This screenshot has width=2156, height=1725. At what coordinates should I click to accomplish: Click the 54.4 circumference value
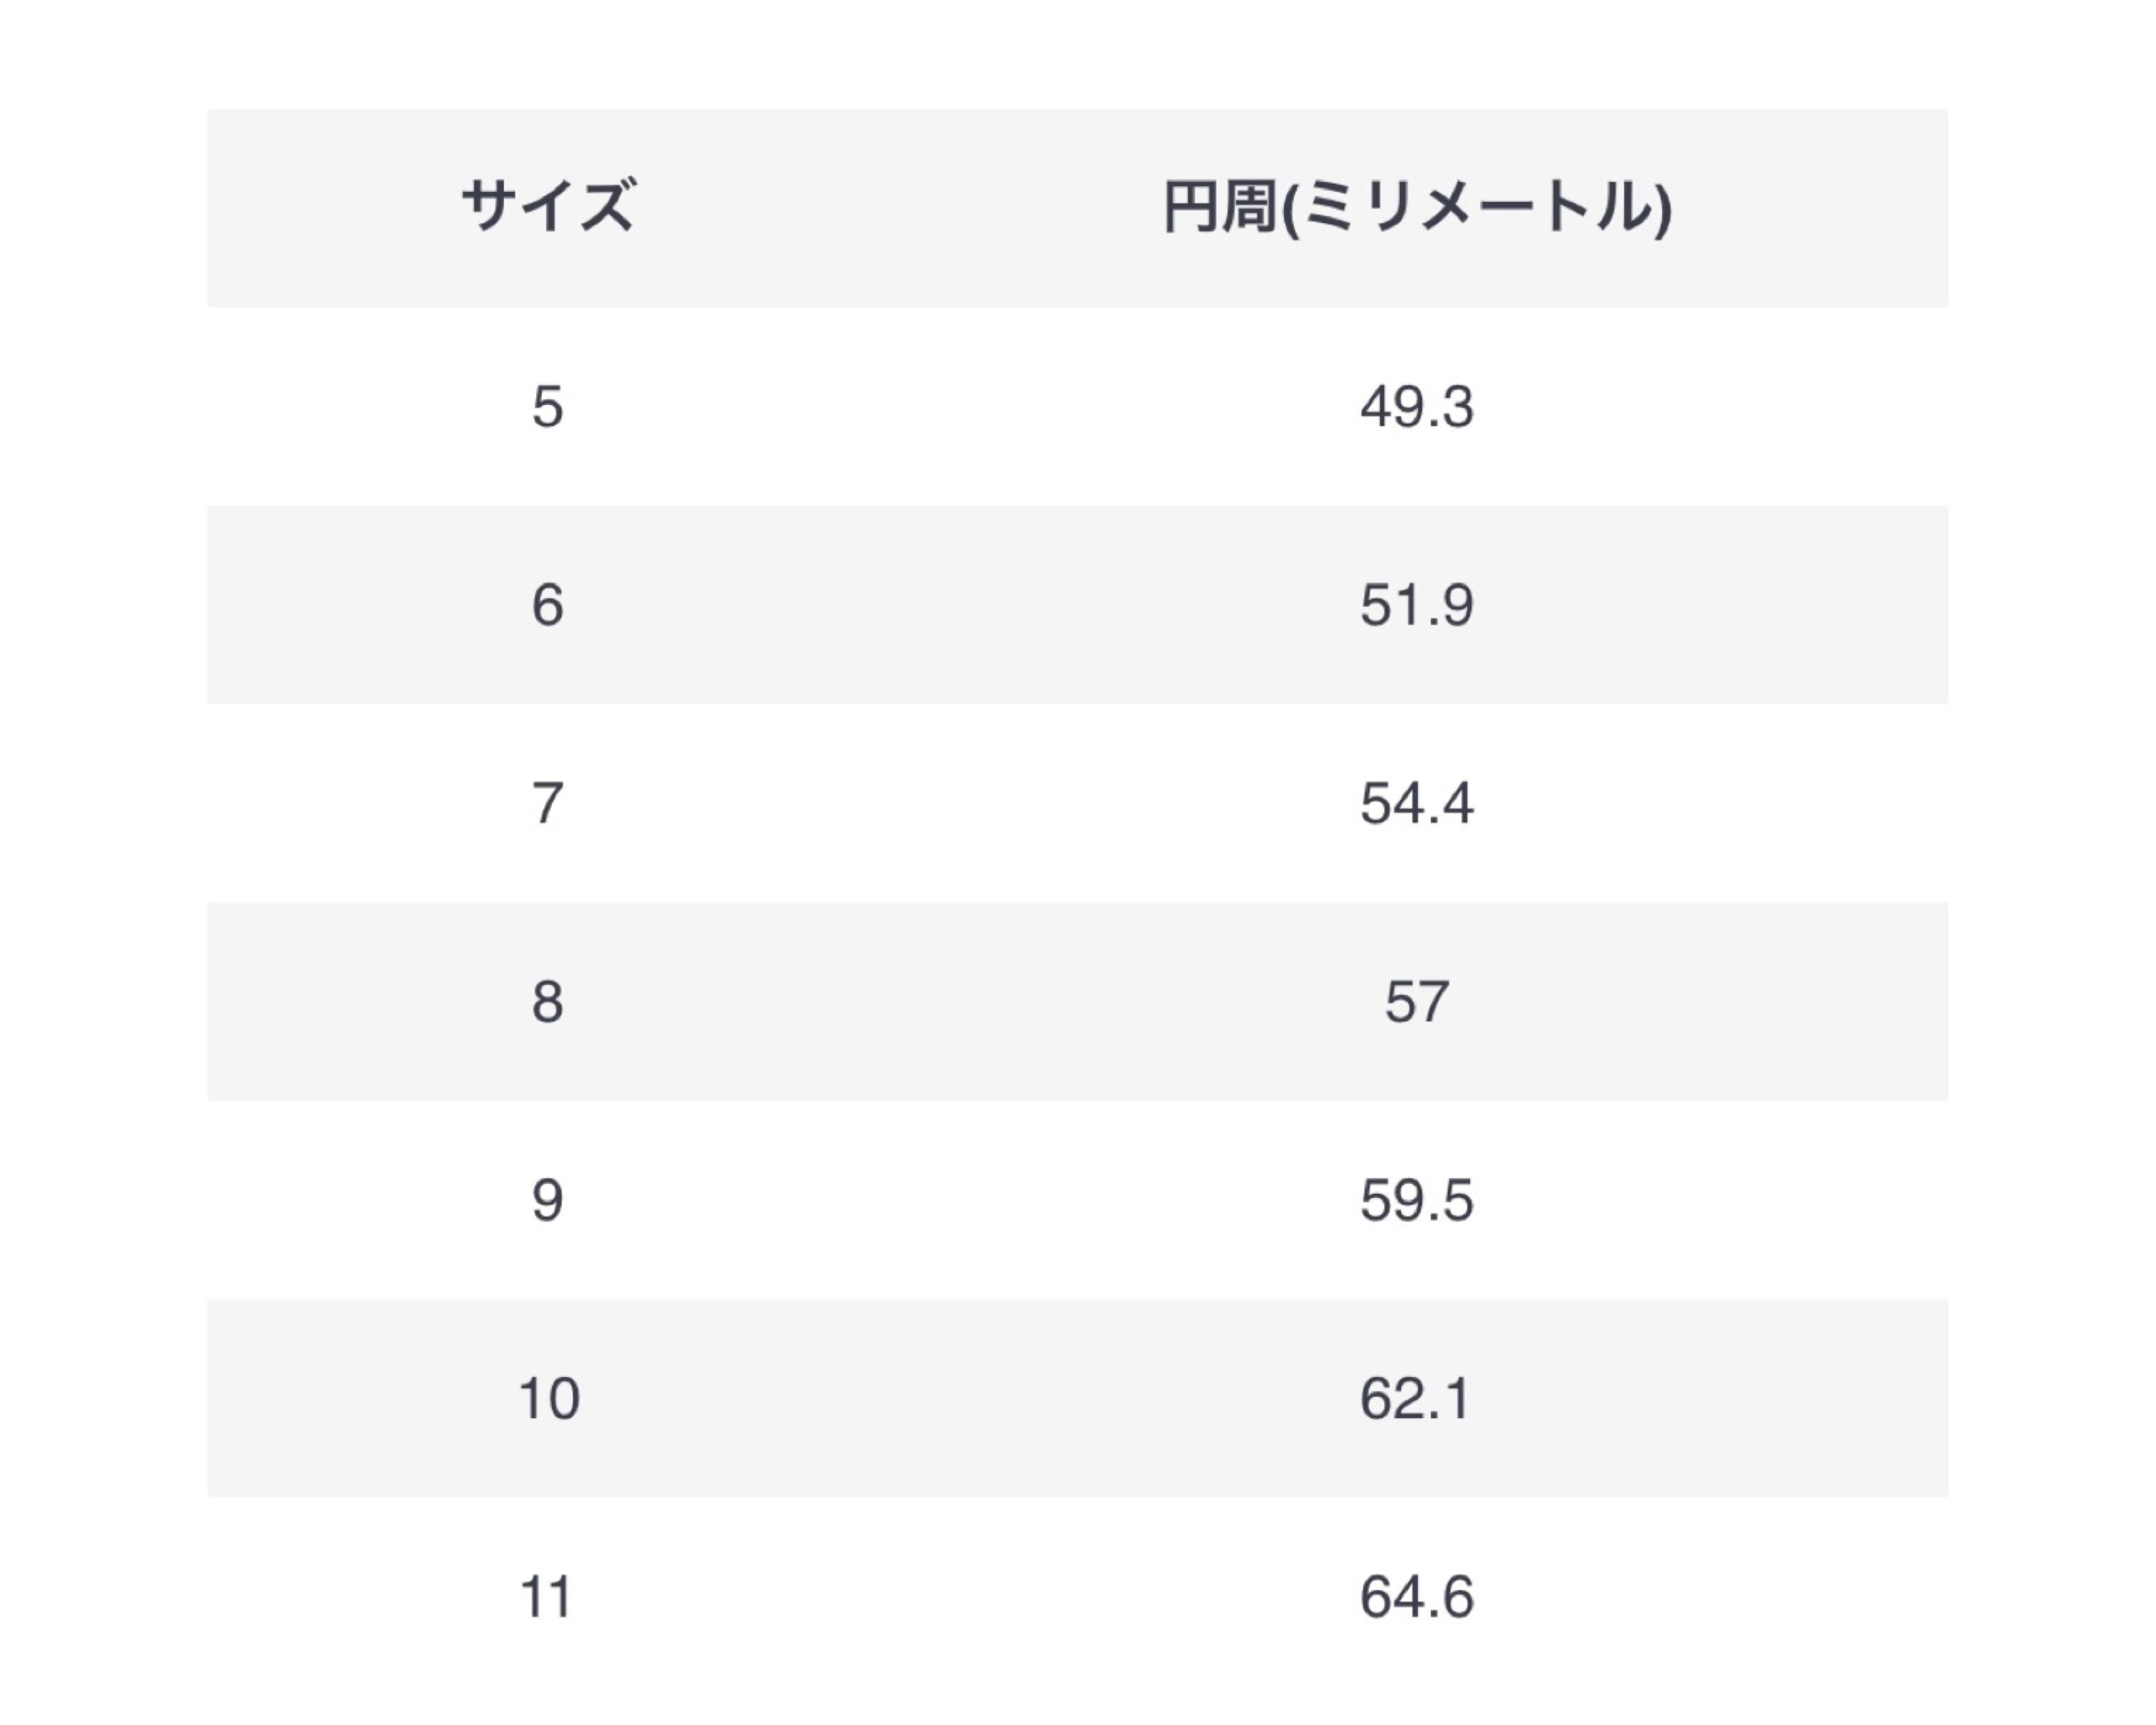[x=1416, y=803]
